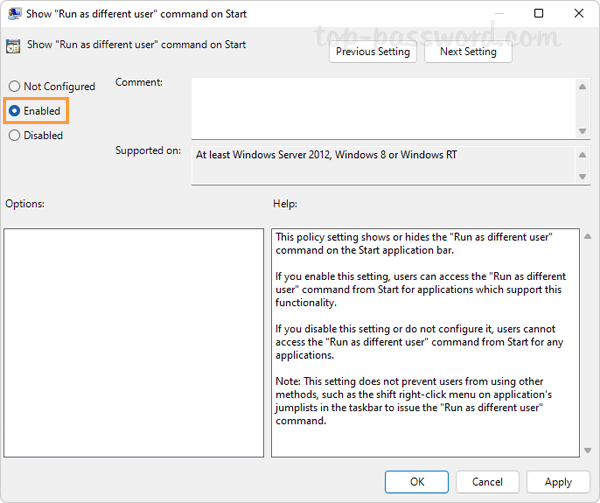Select the Not Configured radio button
This screenshot has width=600, height=503.
pos(15,87)
